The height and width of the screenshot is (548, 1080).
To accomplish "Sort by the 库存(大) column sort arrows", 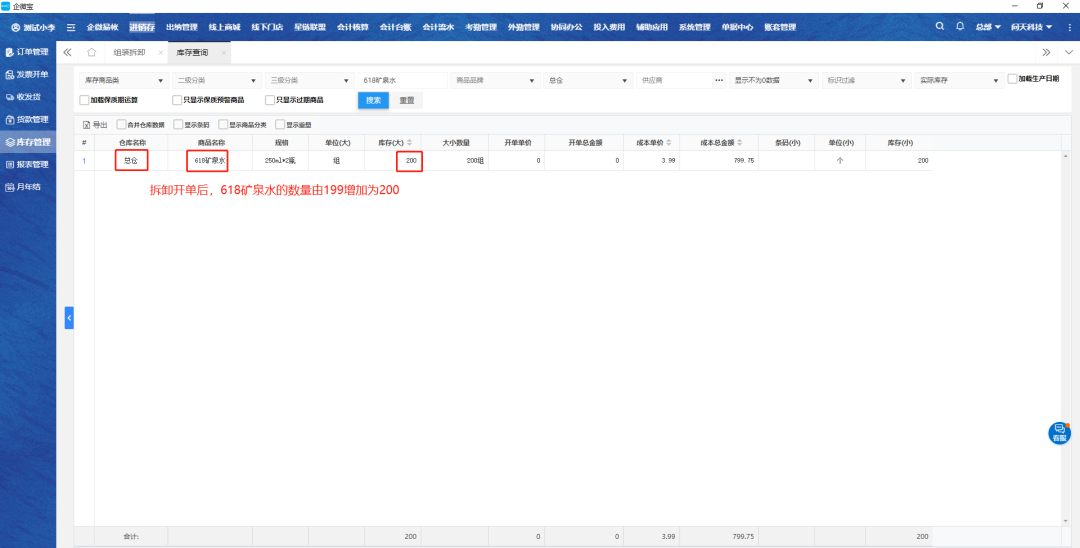I will tap(409, 142).
